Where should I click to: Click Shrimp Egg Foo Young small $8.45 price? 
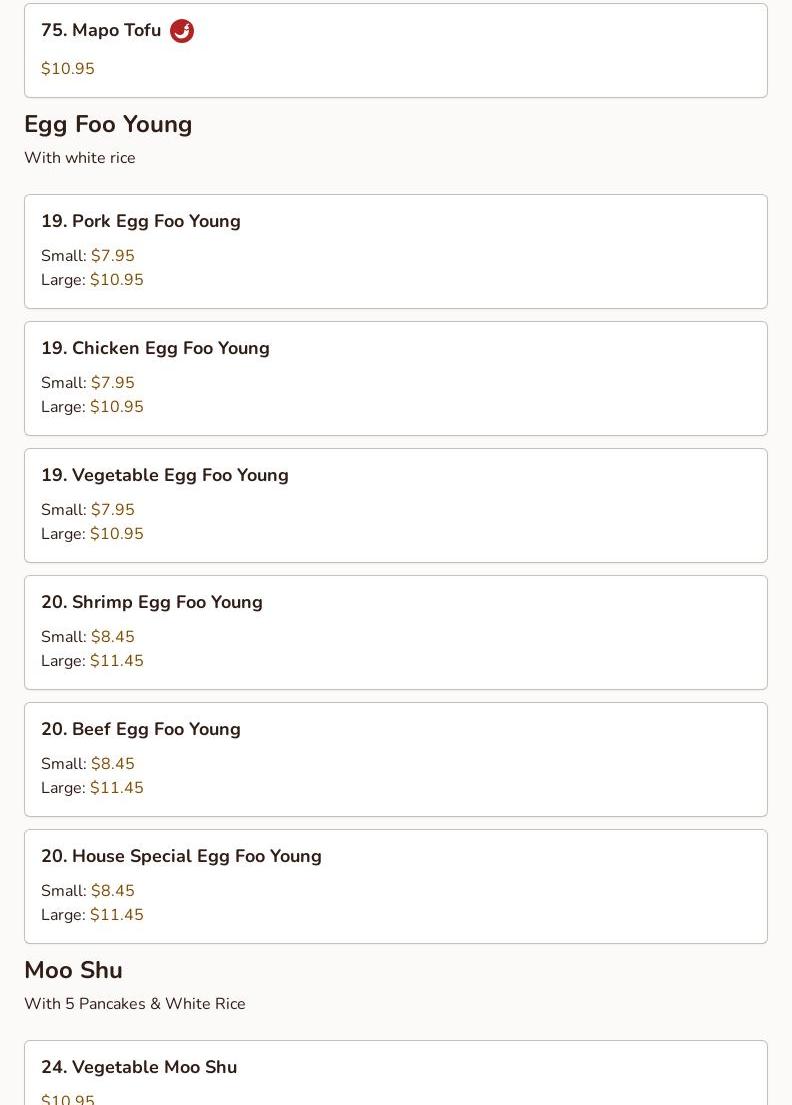point(113,637)
